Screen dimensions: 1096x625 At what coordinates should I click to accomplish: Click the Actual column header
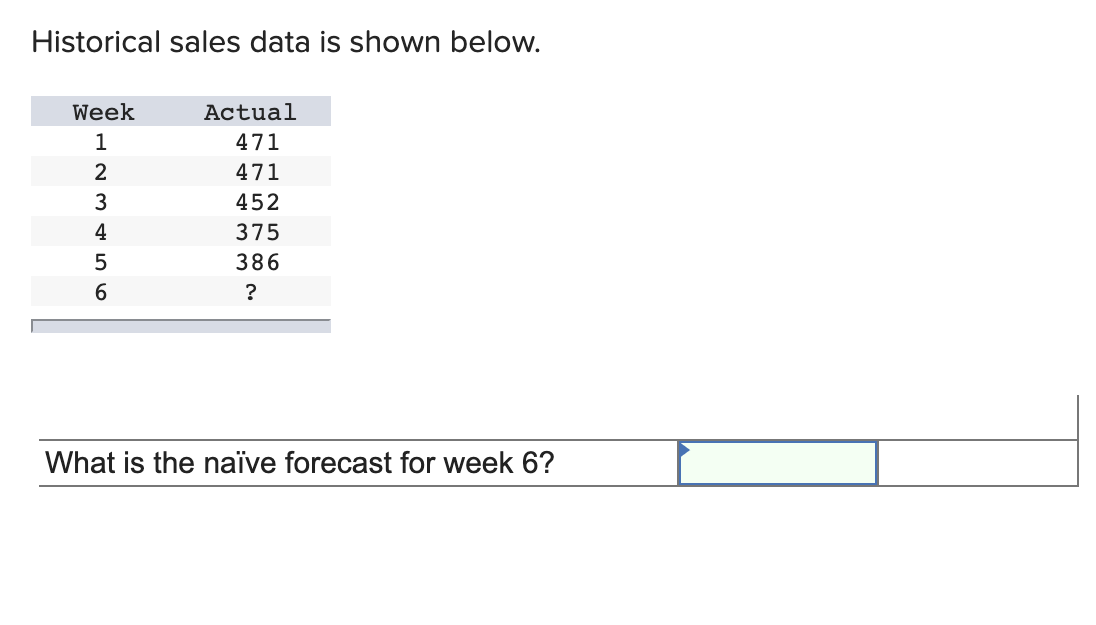click(x=250, y=112)
